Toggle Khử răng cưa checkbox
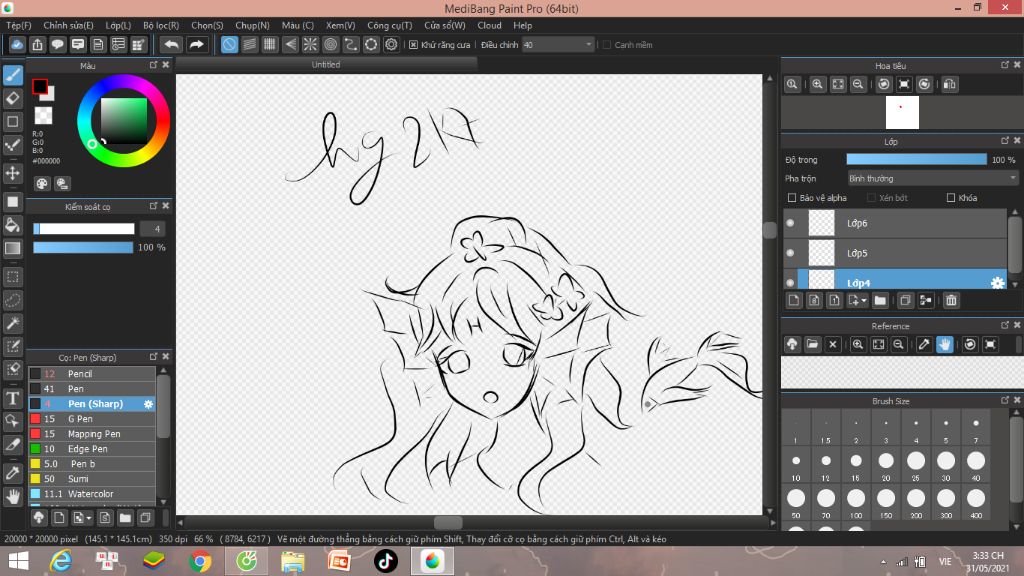This screenshot has height=576, width=1024. (x=413, y=44)
